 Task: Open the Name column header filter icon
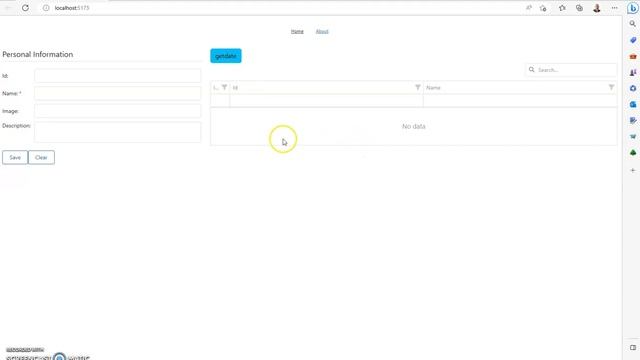(611, 87)
